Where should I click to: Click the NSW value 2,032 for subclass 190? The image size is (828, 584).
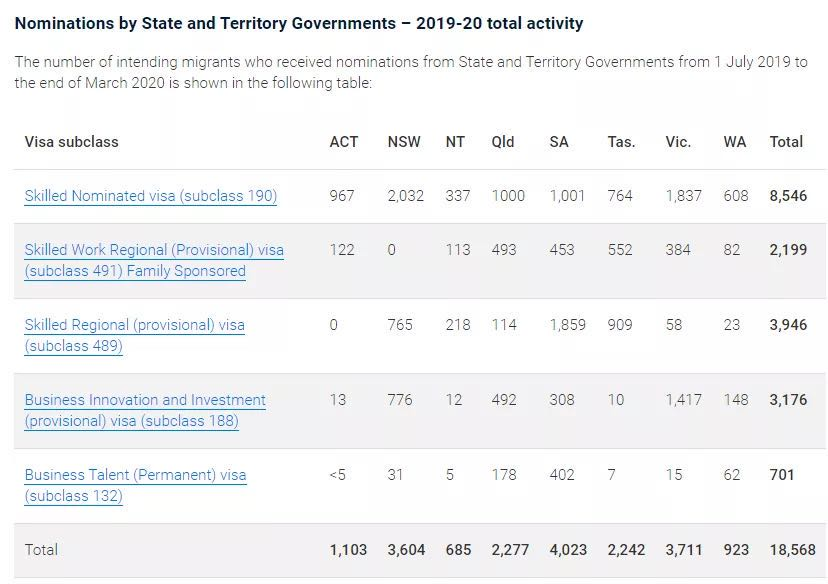405,196
